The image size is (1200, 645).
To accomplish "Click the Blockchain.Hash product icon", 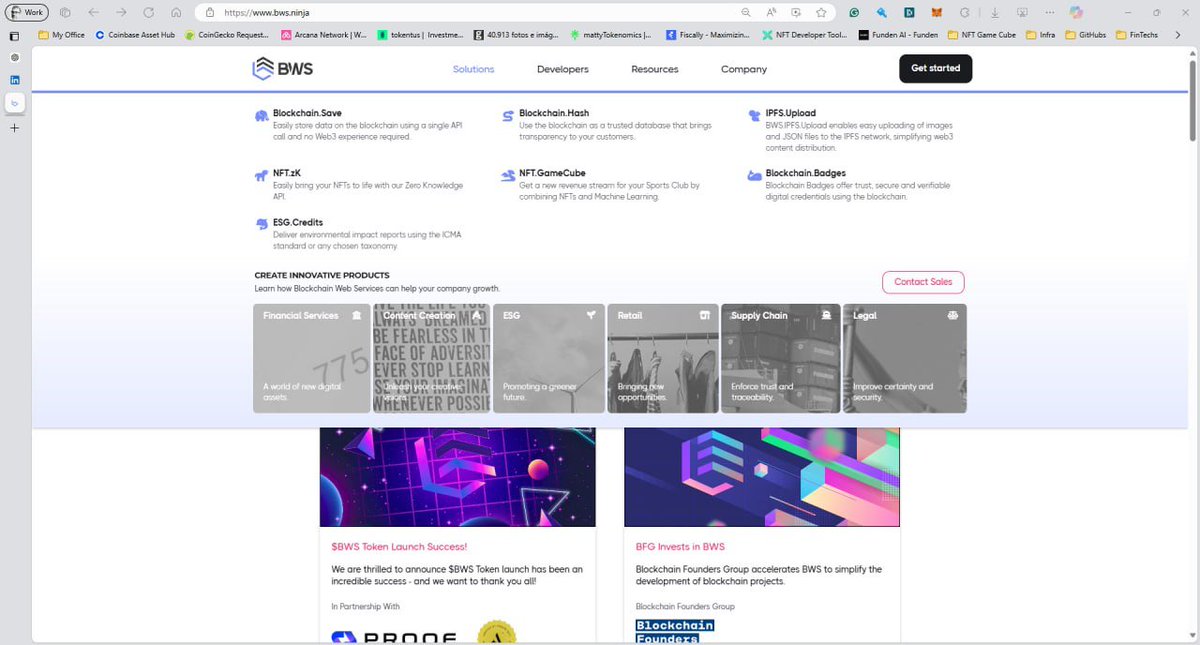I will coord(508,116).
